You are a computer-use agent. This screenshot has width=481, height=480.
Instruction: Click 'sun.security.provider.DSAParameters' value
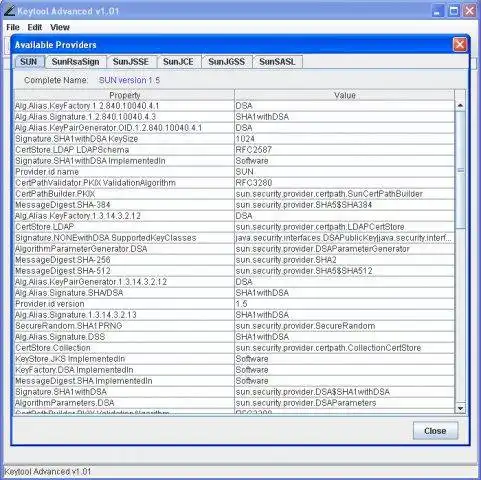click(345, 403)
